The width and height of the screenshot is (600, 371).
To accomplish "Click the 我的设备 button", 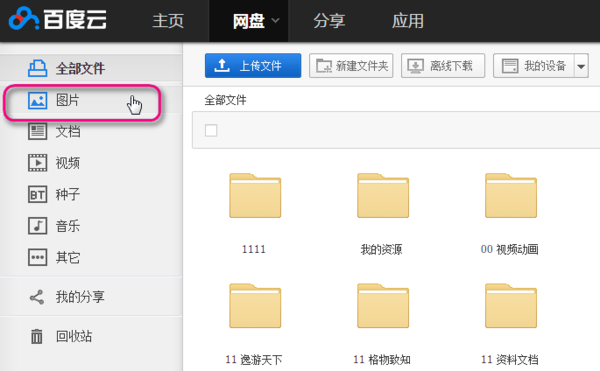I will [x=533, y=65].
